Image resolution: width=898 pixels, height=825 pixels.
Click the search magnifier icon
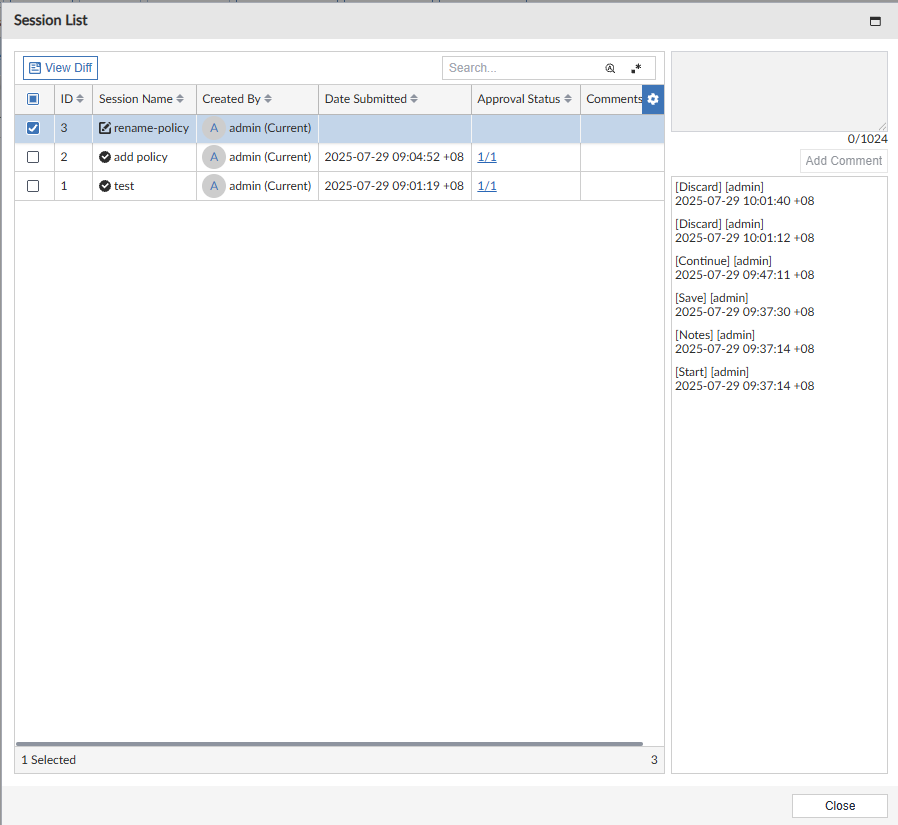click(x=610, y=68)
